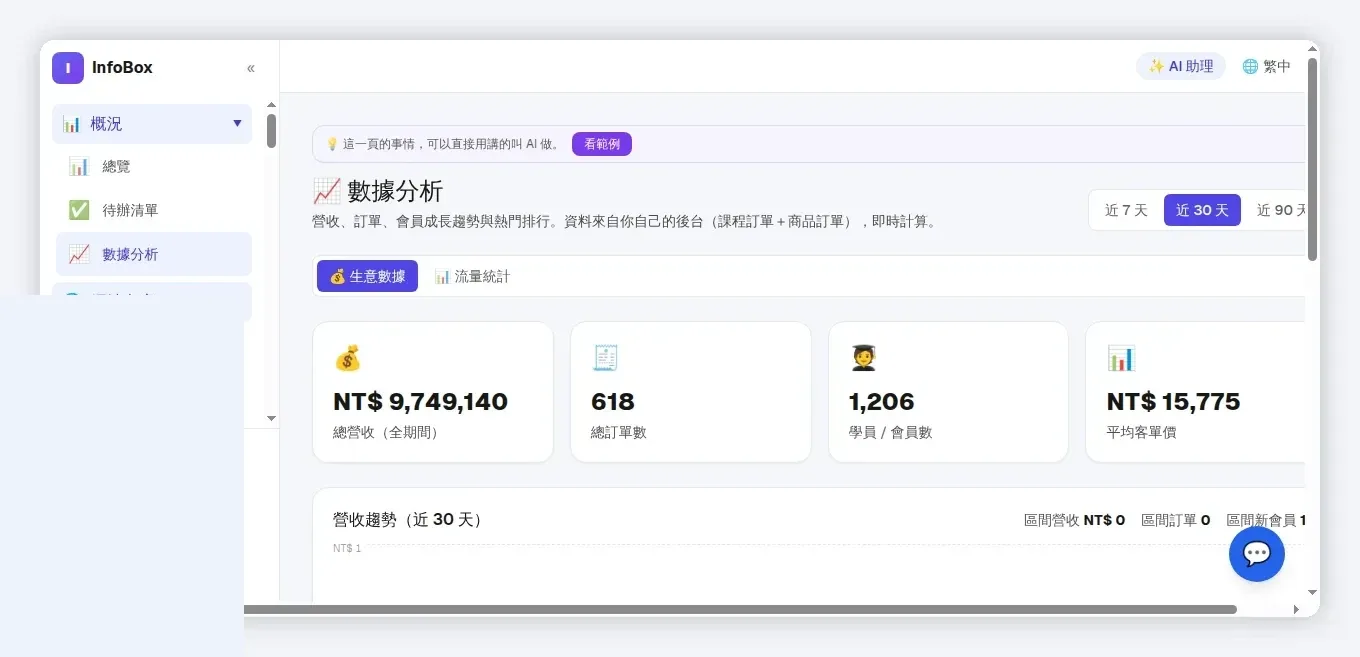The width and height of the screenshot is (1360, 657).
Task: Open 總覽 in the sidebar
Action: (152, 167)
